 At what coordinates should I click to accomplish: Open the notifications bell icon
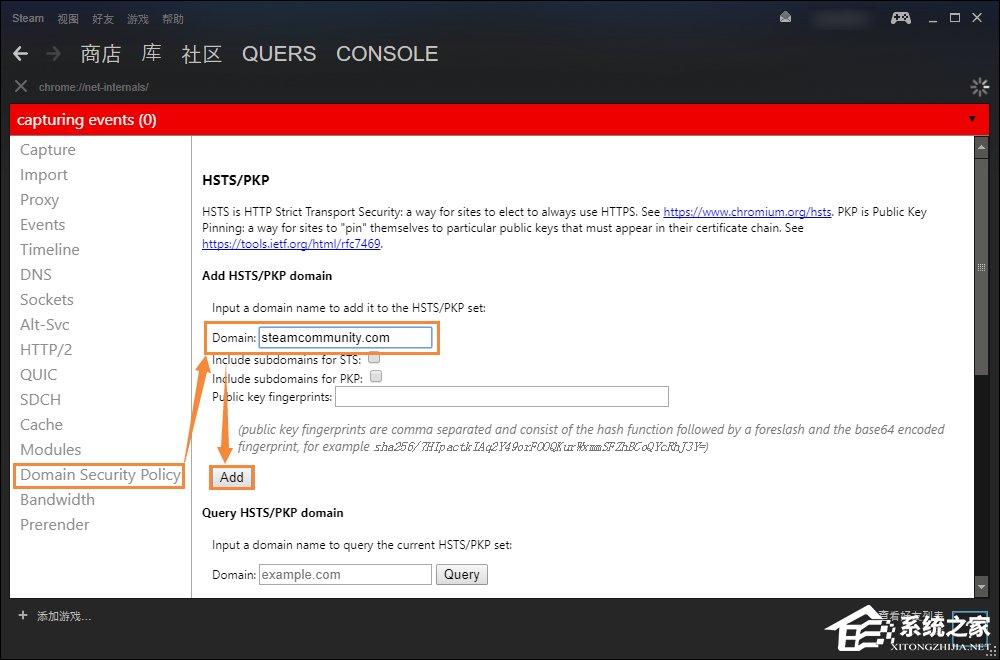[x=785, y=17]
